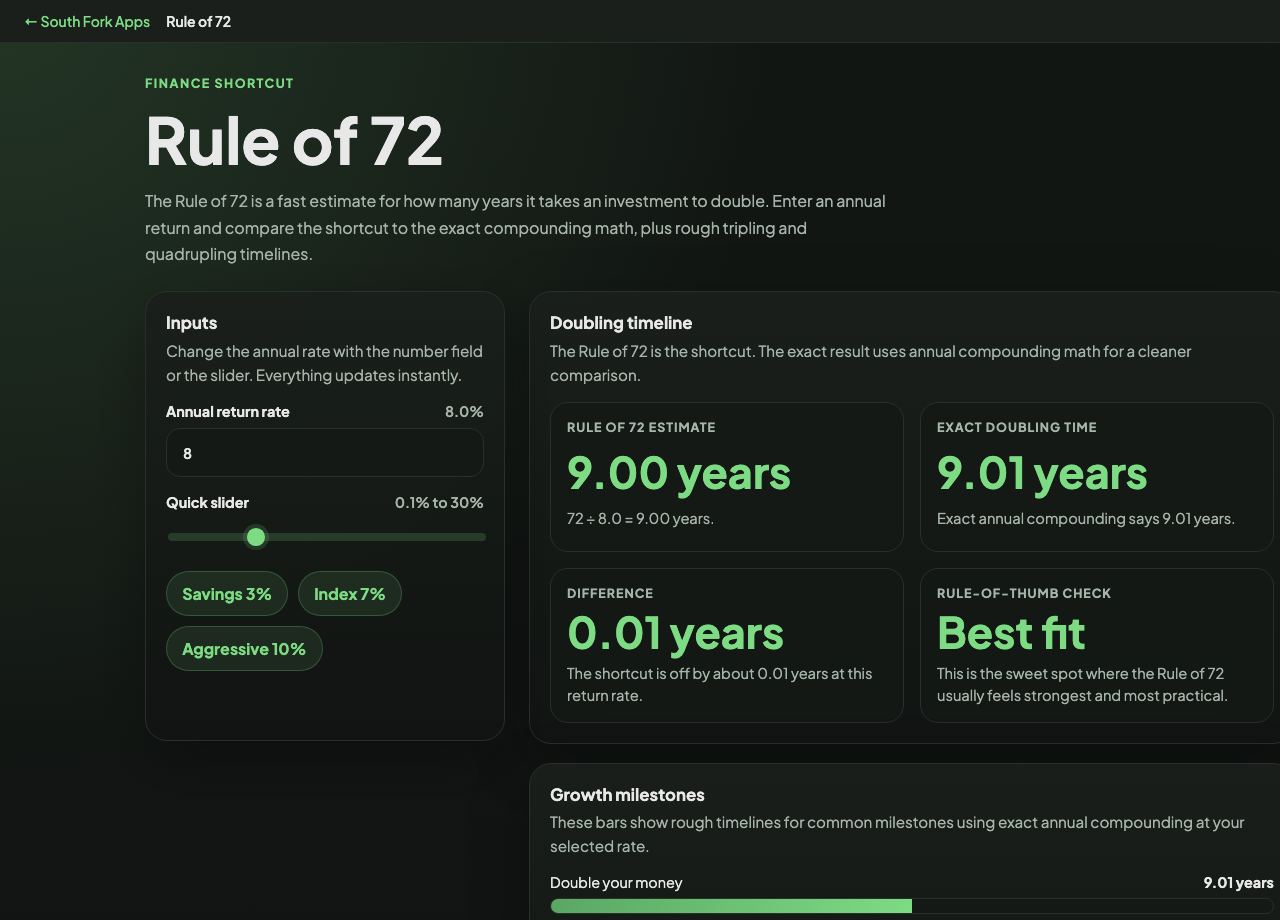Select the 9.00 years estimate value

tap(678, 473)
